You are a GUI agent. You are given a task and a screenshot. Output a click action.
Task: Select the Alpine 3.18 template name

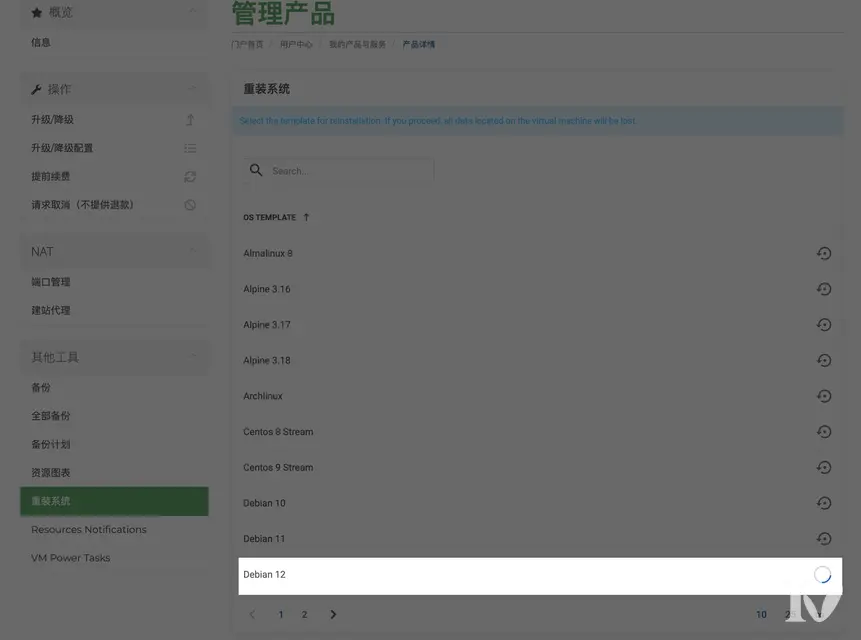coord(267,361)
